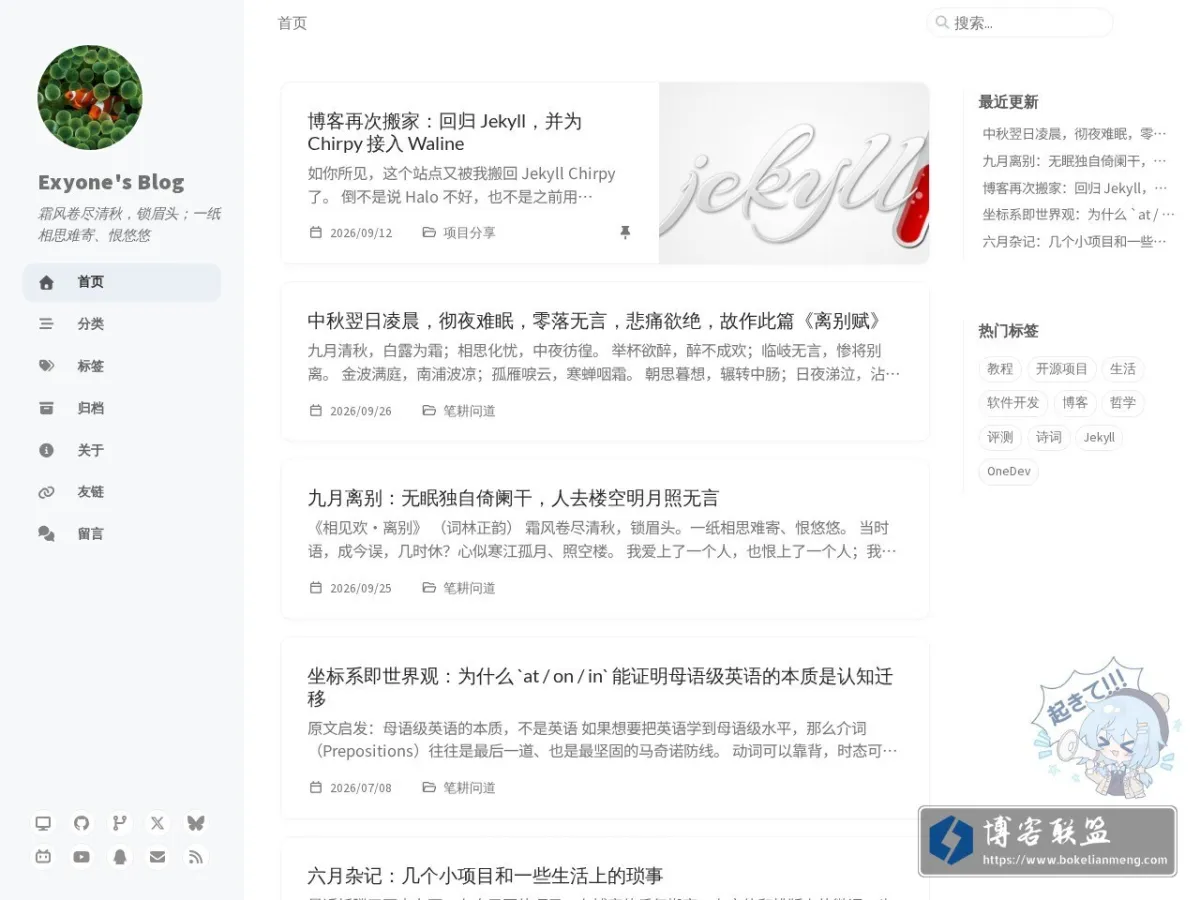Select the 哲学 tag
This screenshot has width=1200, height=900.
pos(1123,403)
